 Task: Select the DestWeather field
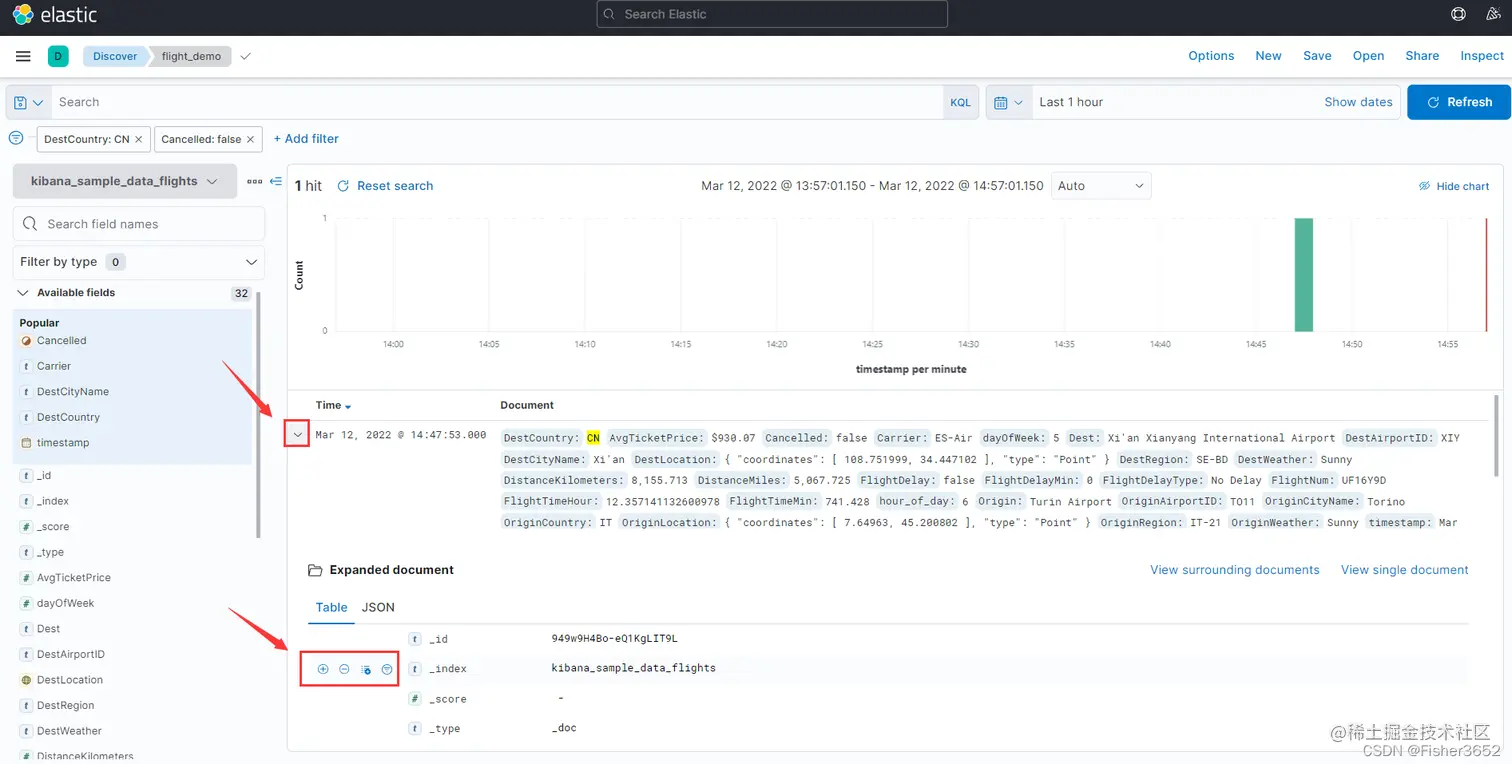[x=69, y=731]
